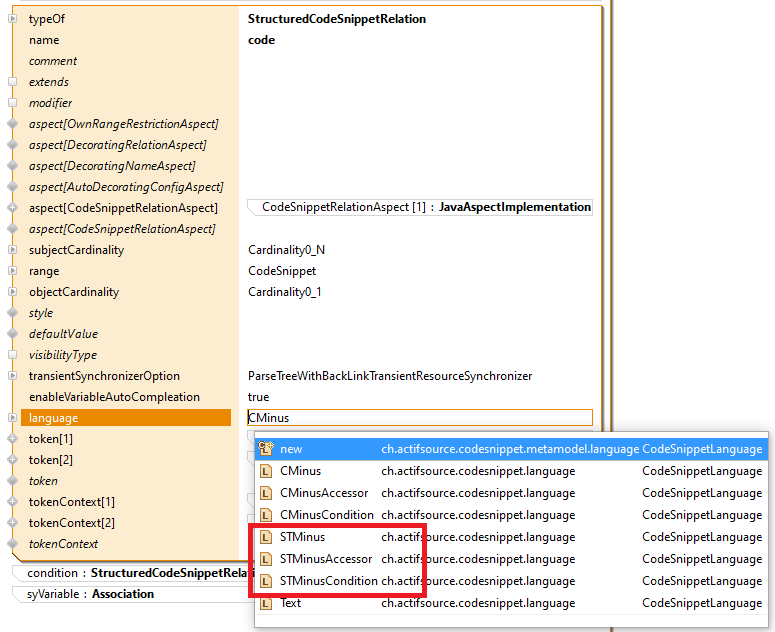Toggle the square box beside modifier
775x632 pixels.
13,103
